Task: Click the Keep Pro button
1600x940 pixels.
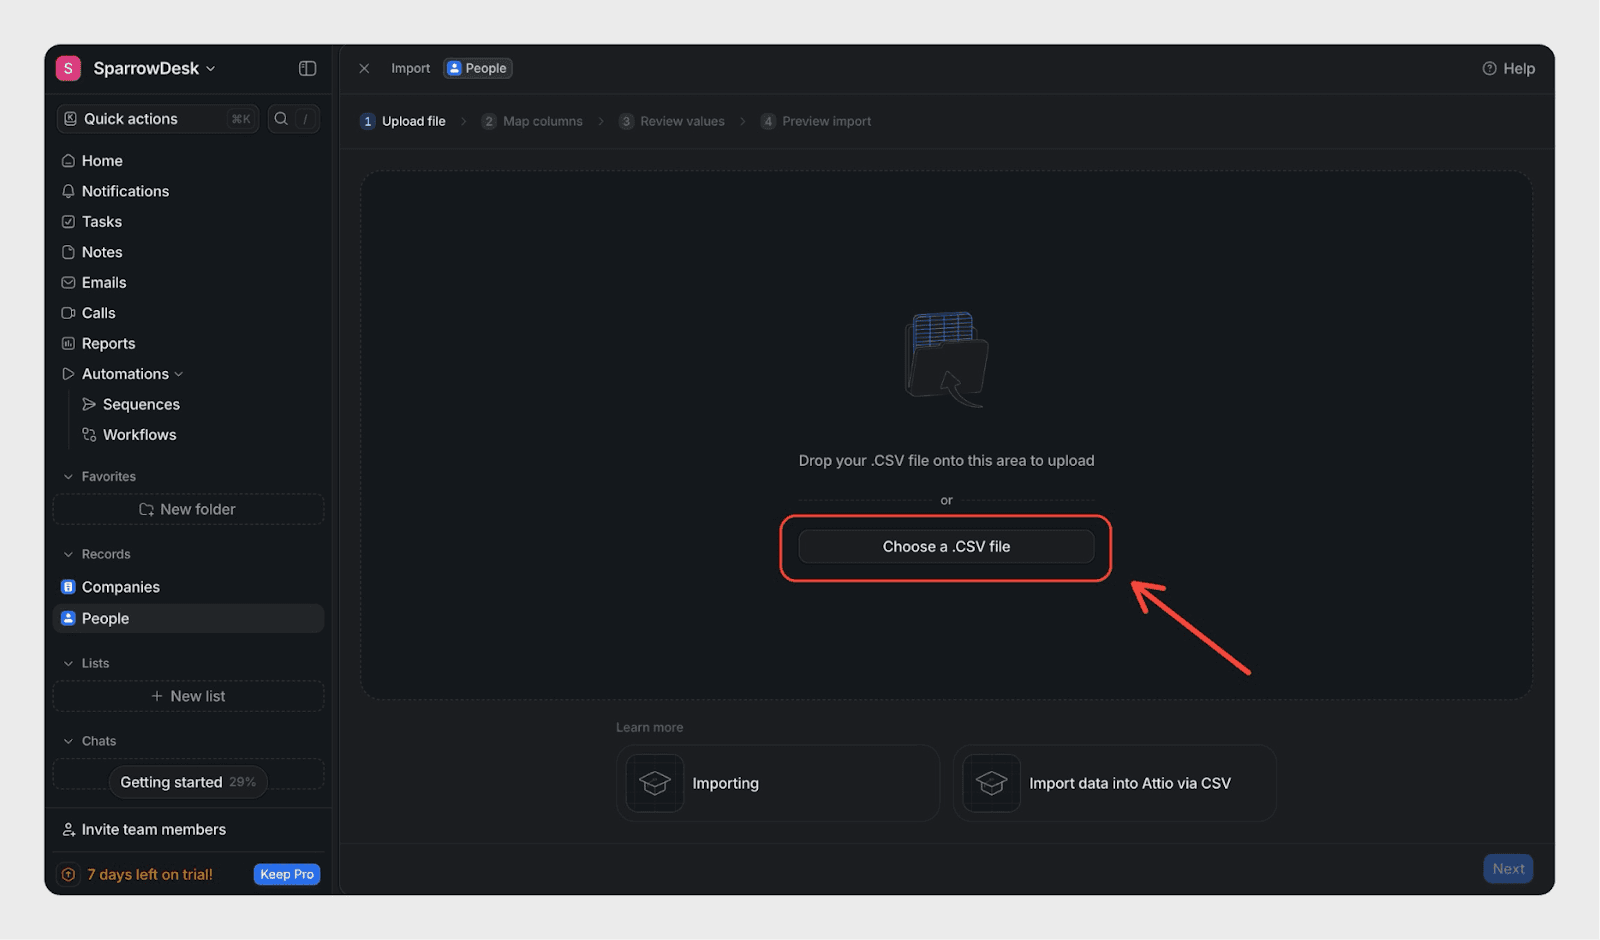Action: point(287,874)
